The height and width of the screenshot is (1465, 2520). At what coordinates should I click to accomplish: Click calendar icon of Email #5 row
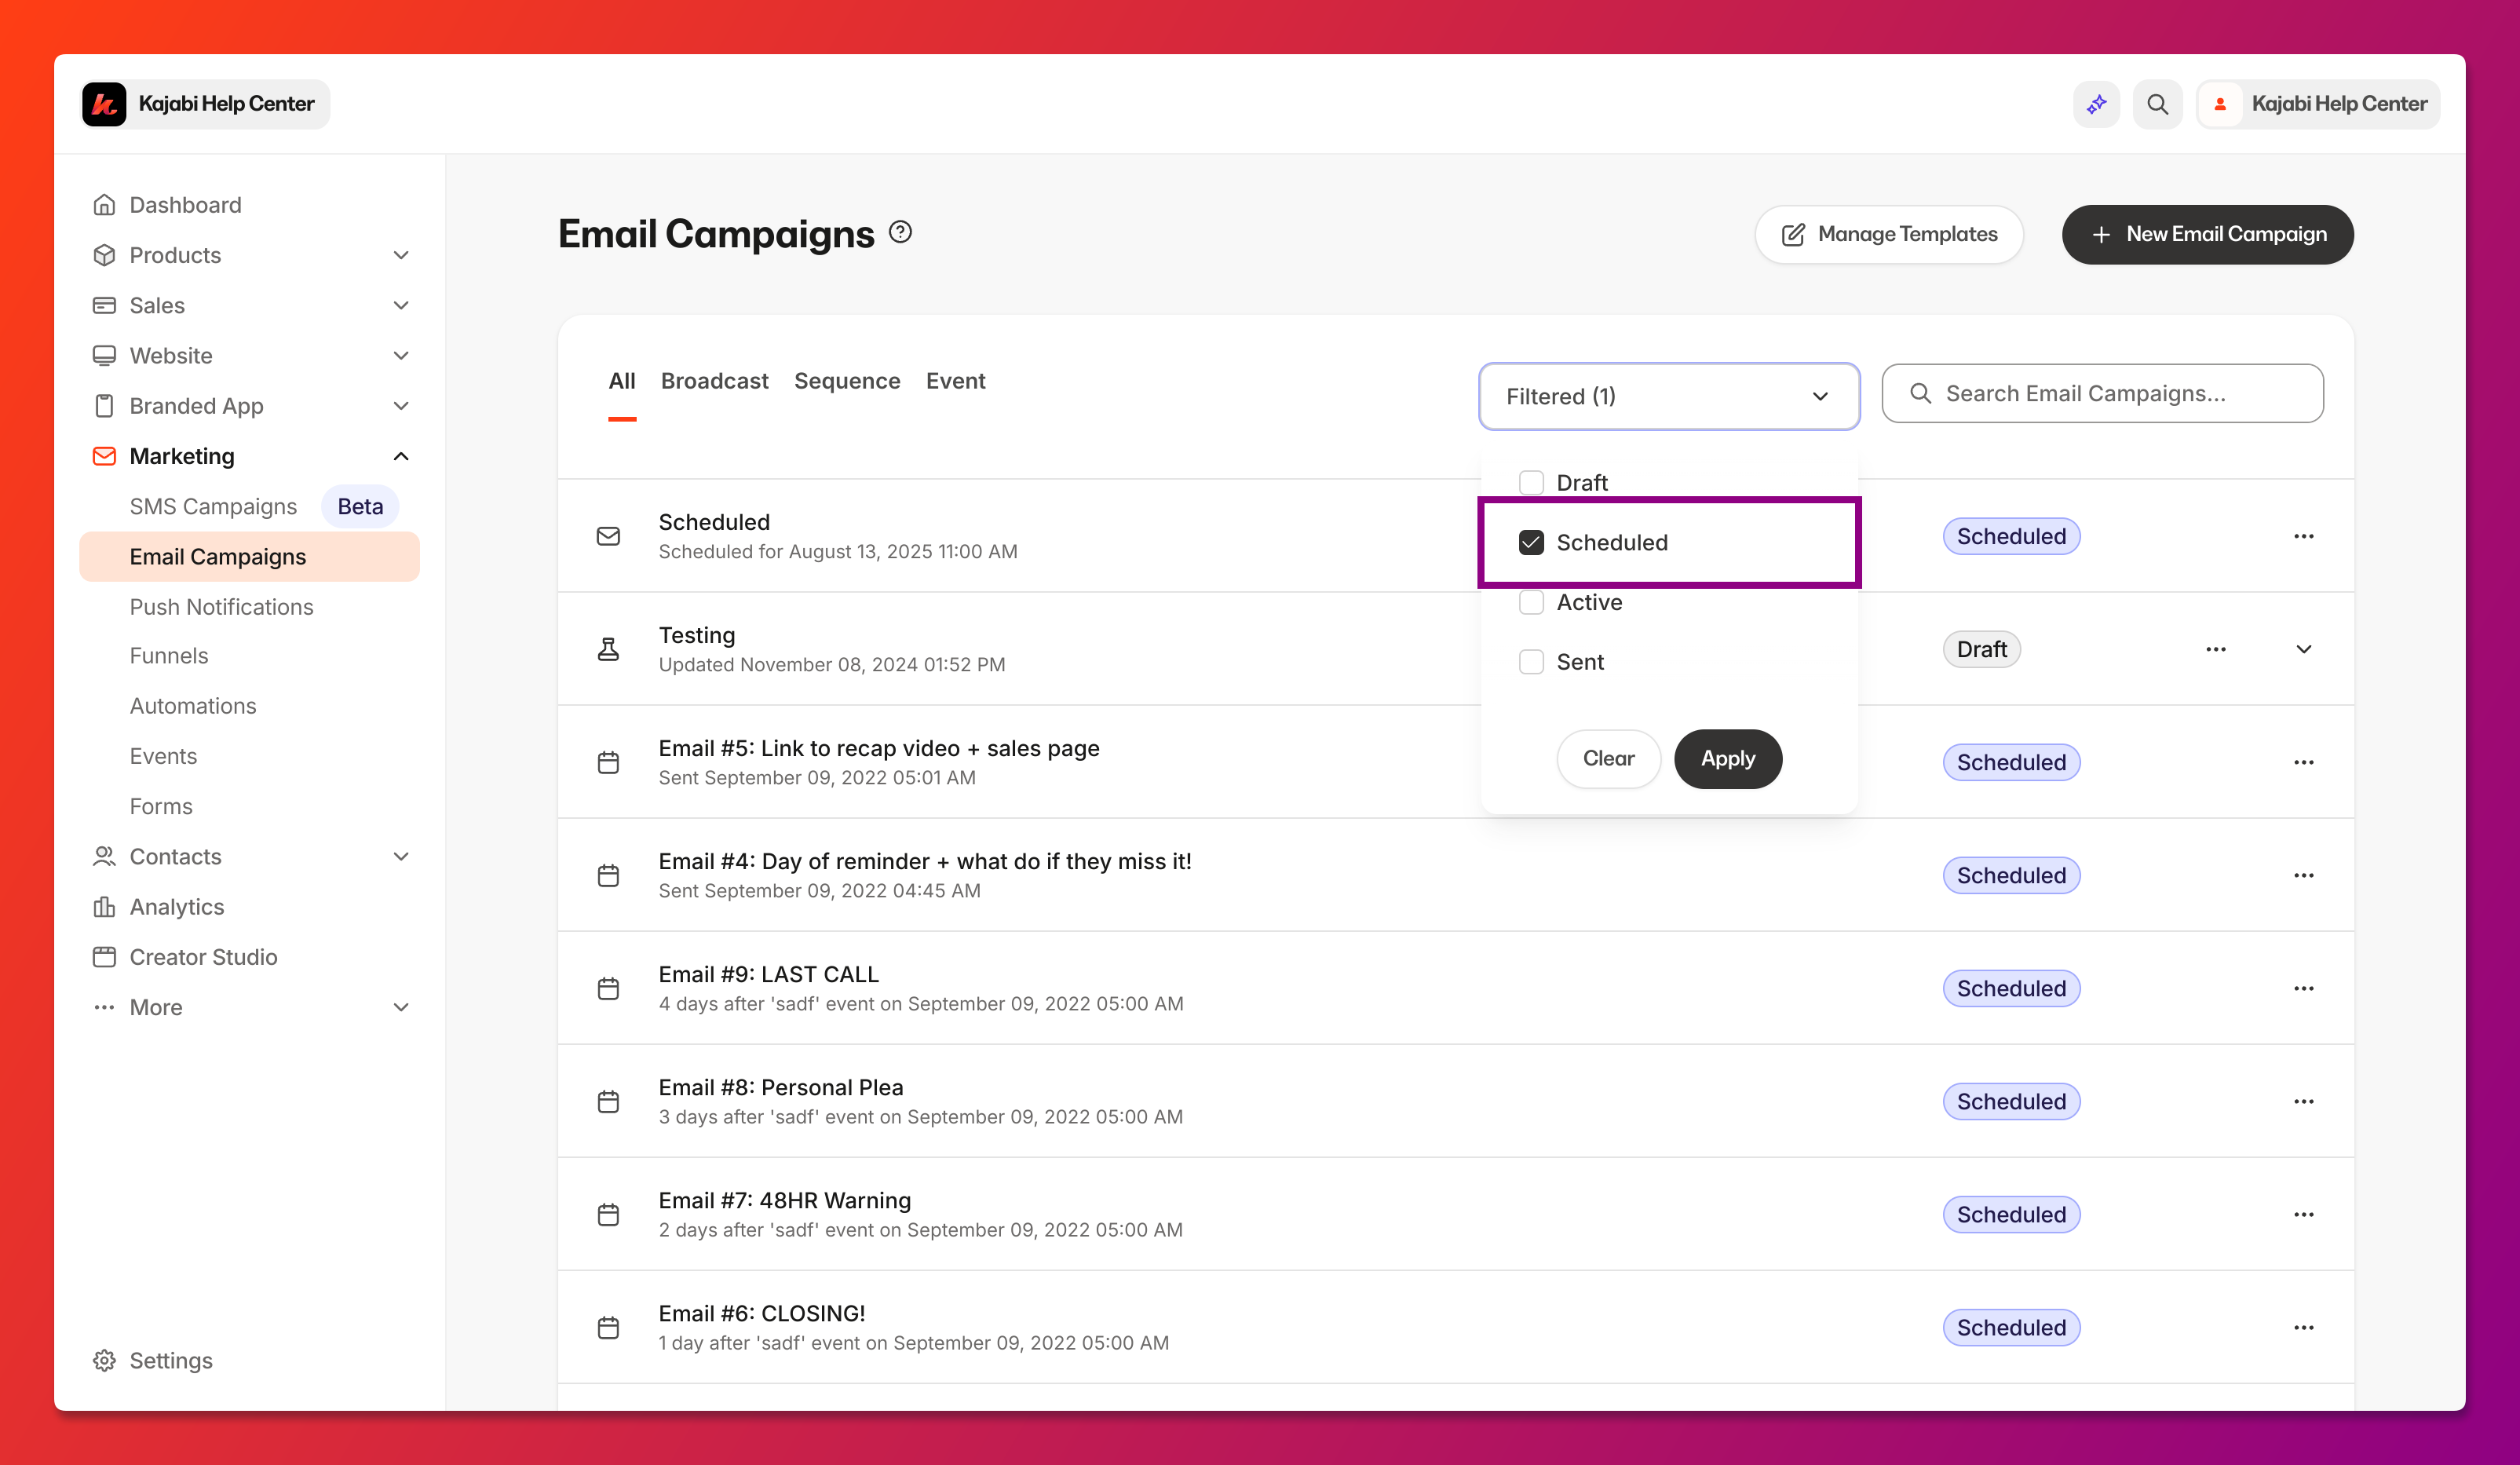[608, 762]
